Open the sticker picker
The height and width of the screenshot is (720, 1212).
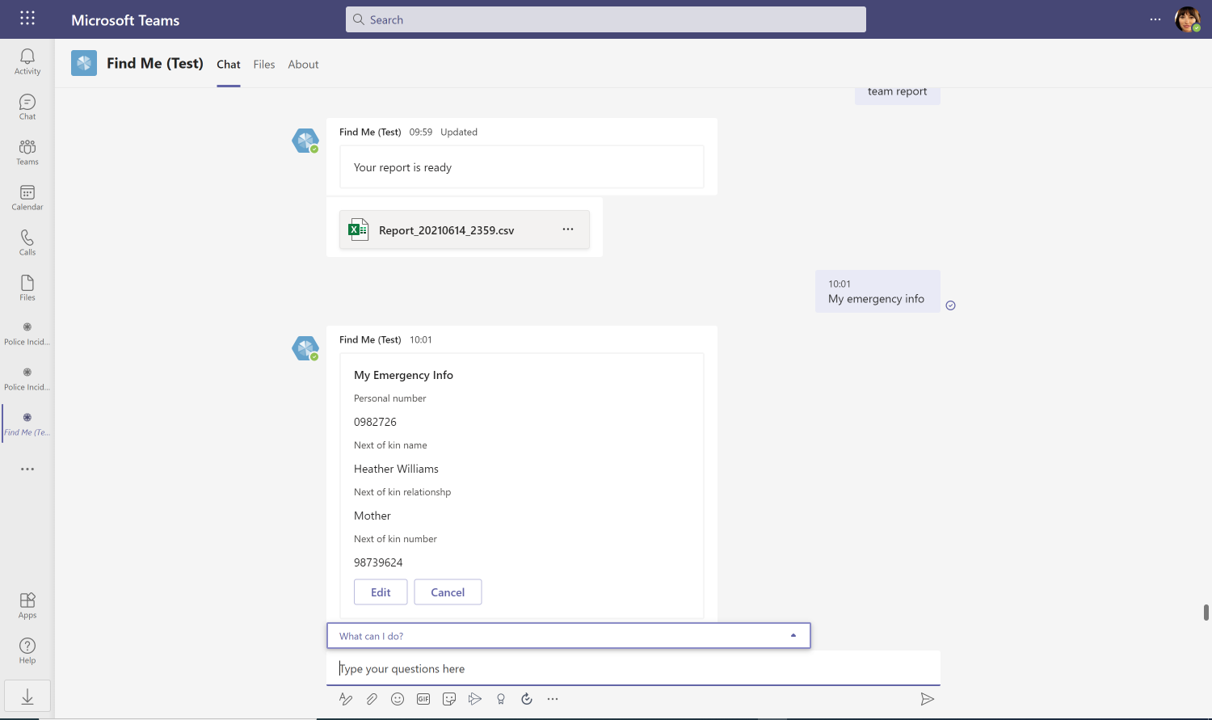[x=449, y=699]
